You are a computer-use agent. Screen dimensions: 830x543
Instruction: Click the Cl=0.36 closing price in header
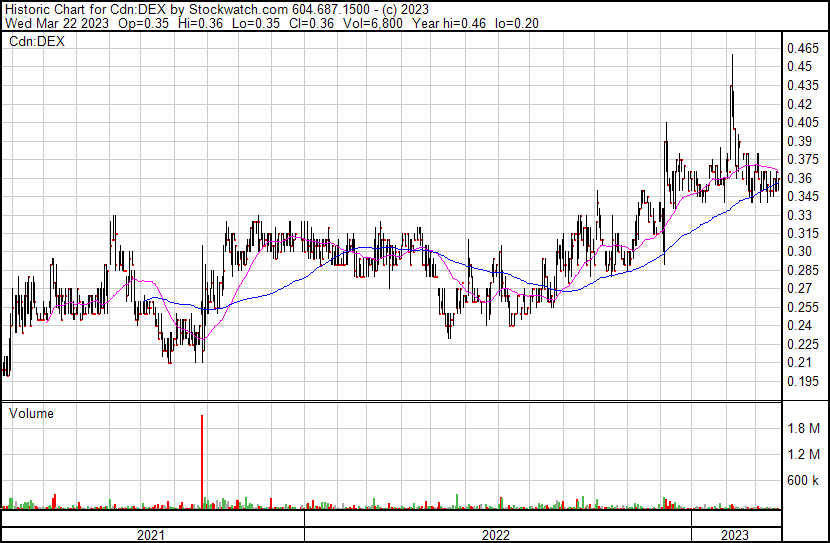(303, 24)
